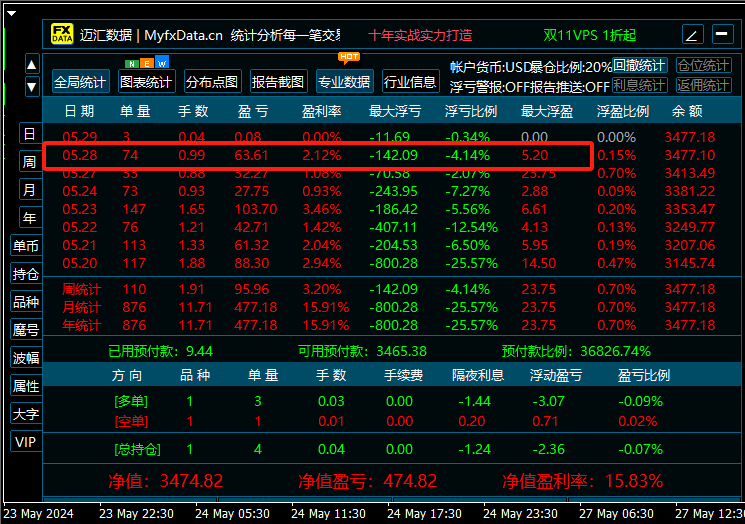The height and width of the screenshot is (524, 745).
Task: Open the 专业数据 tab
Action: tap(344, 82)
